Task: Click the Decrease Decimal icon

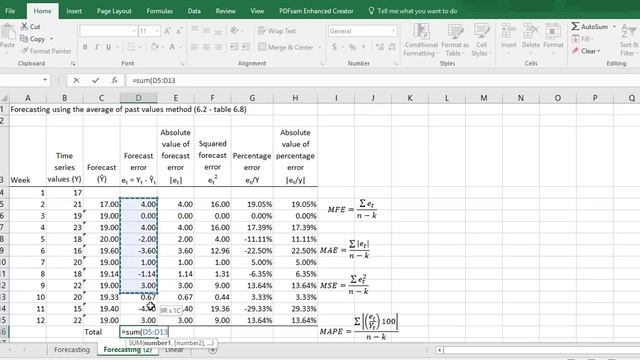Action: click(391, 47)
